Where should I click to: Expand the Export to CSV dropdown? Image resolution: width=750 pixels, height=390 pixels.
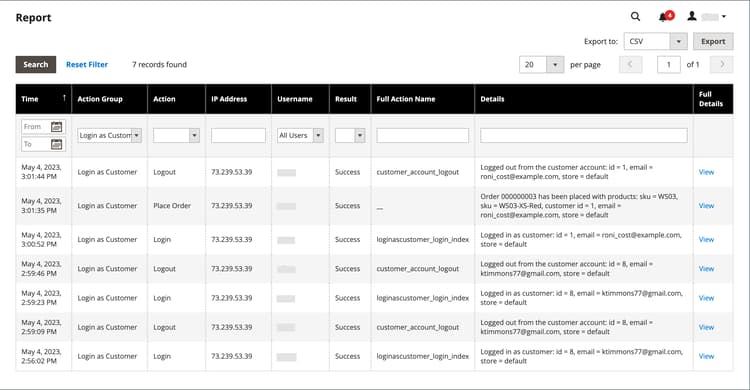[x=678, y=42]
